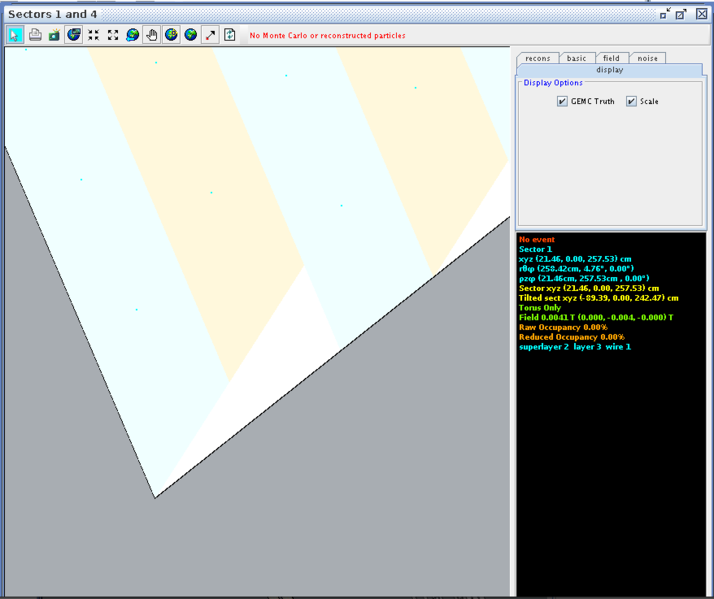This screenshot has height=599, width=714.
Task: Click the maximize window button in title bar
Action: [x=681, y=14]
